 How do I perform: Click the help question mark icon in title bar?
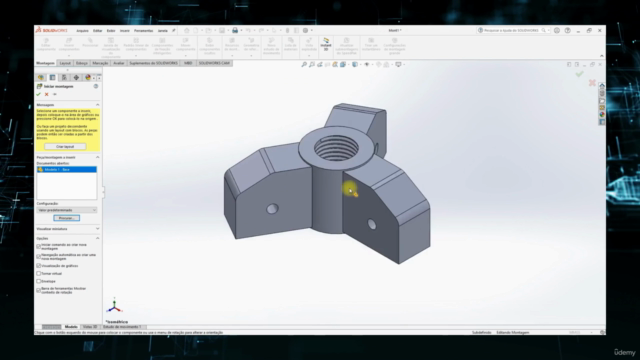tap(567, 31)
